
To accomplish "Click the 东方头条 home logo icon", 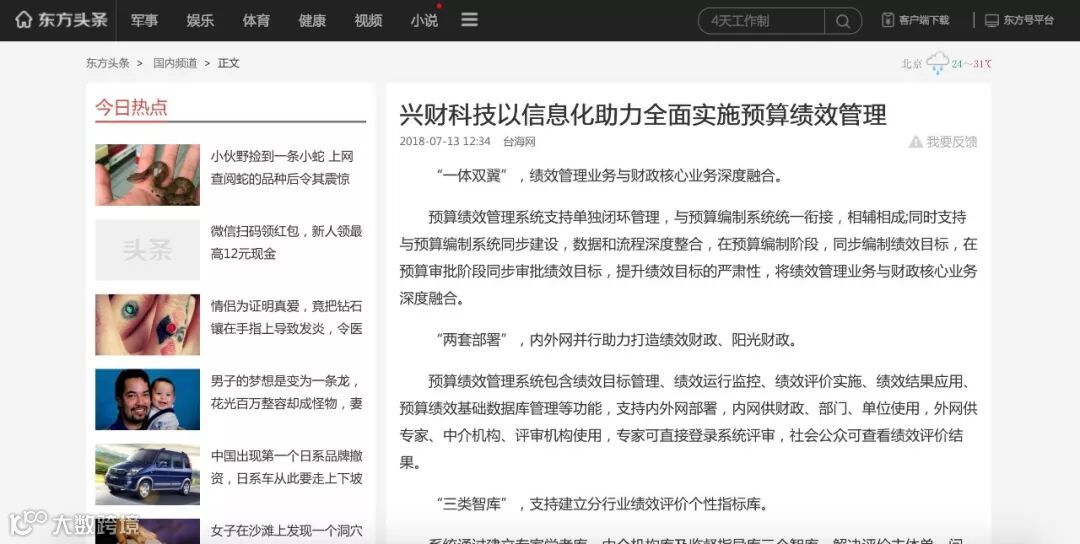I will coord(23,20).
